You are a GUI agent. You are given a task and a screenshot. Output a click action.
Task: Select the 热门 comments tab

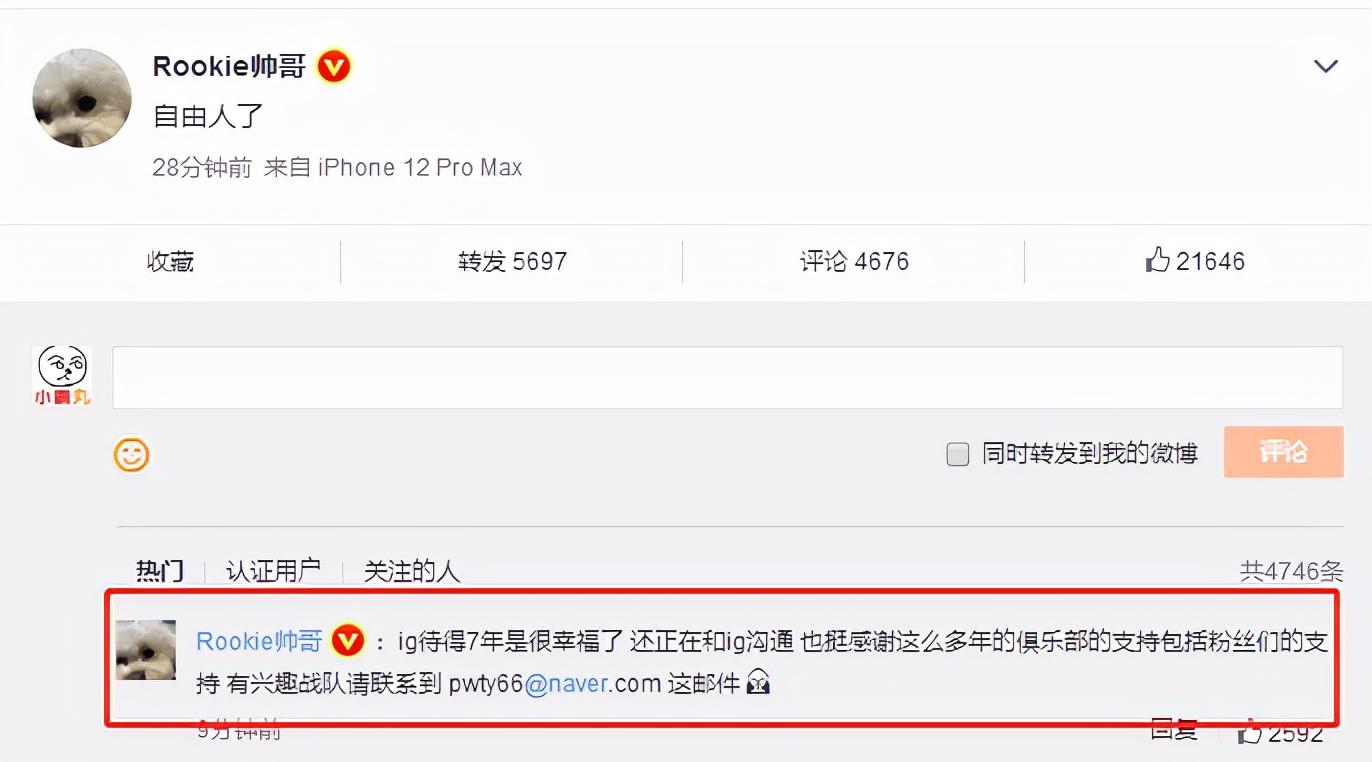pos(160,571)
